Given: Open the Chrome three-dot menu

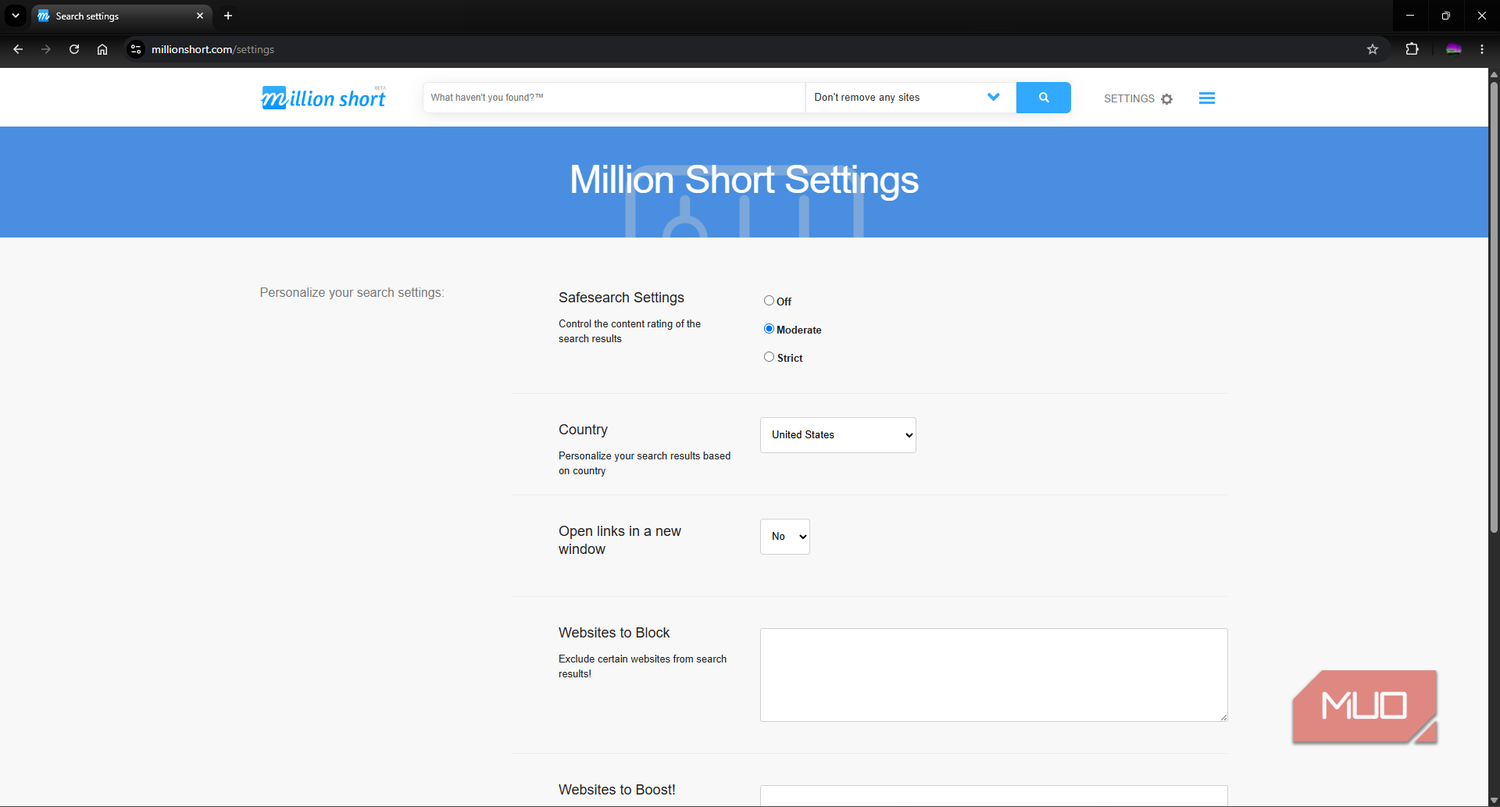Looking at the screenshot, I should [1482, 49].
